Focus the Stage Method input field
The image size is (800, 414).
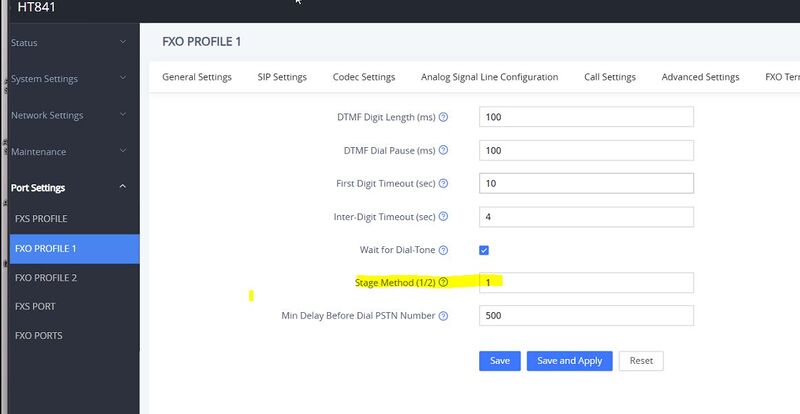click(x=586, y=282)
